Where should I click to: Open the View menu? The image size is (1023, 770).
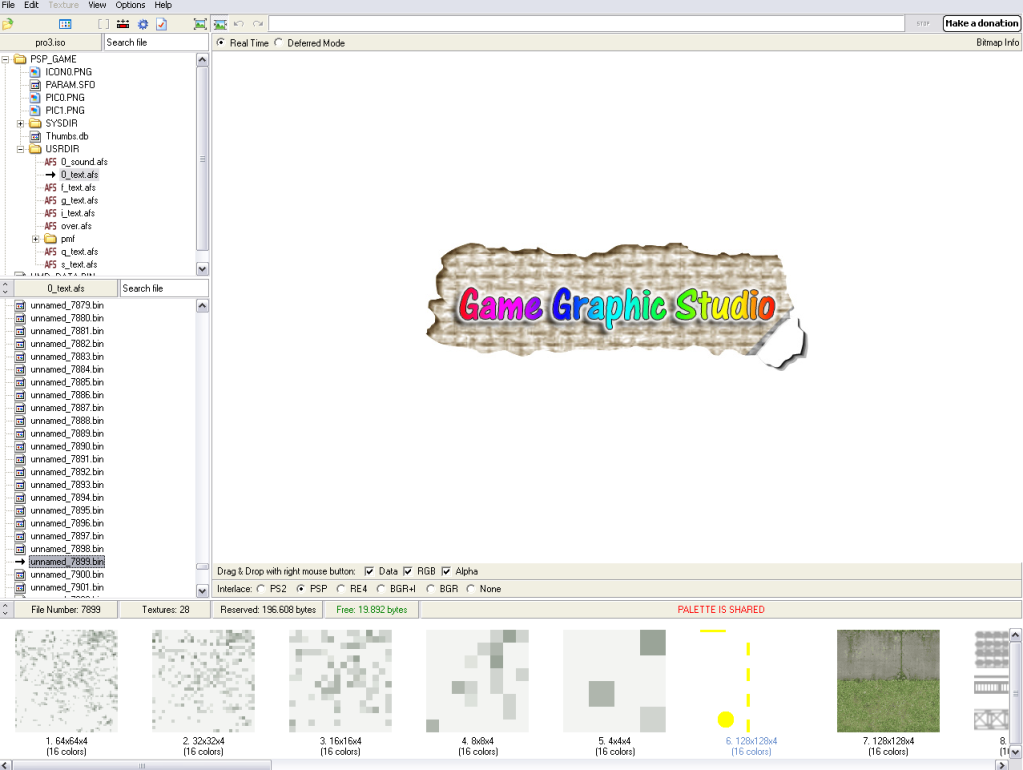pyautogui.click(x=97, y=5)
